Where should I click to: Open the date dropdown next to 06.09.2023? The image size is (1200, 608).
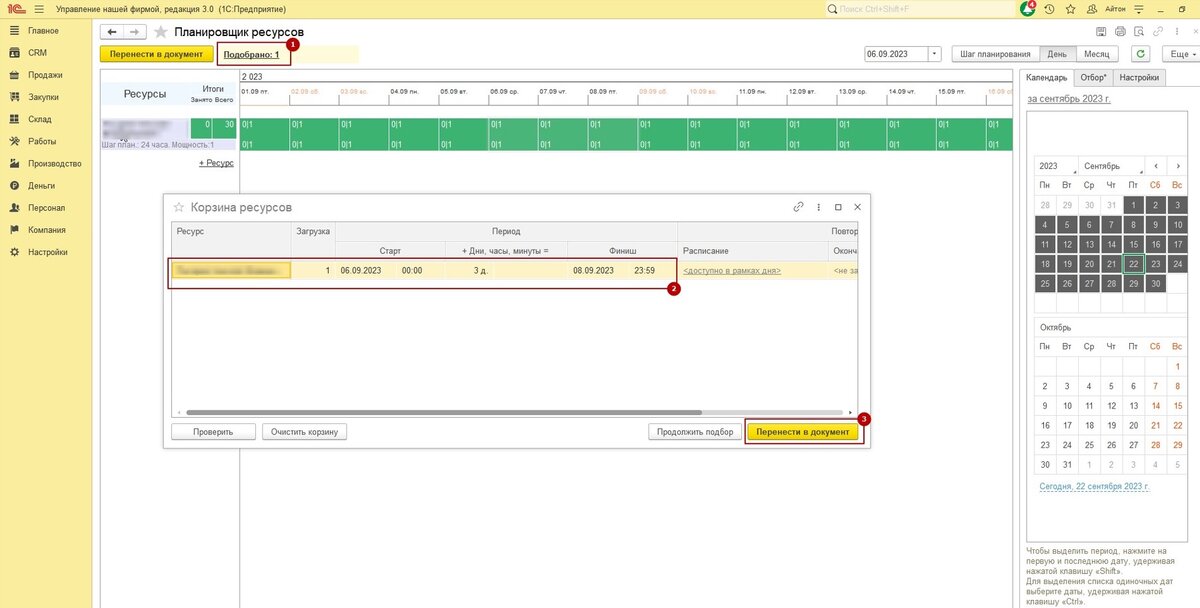coord(934,54)
